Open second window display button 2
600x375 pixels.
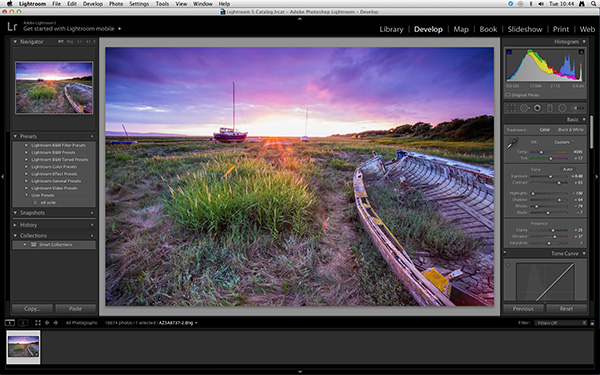point(23,323)
